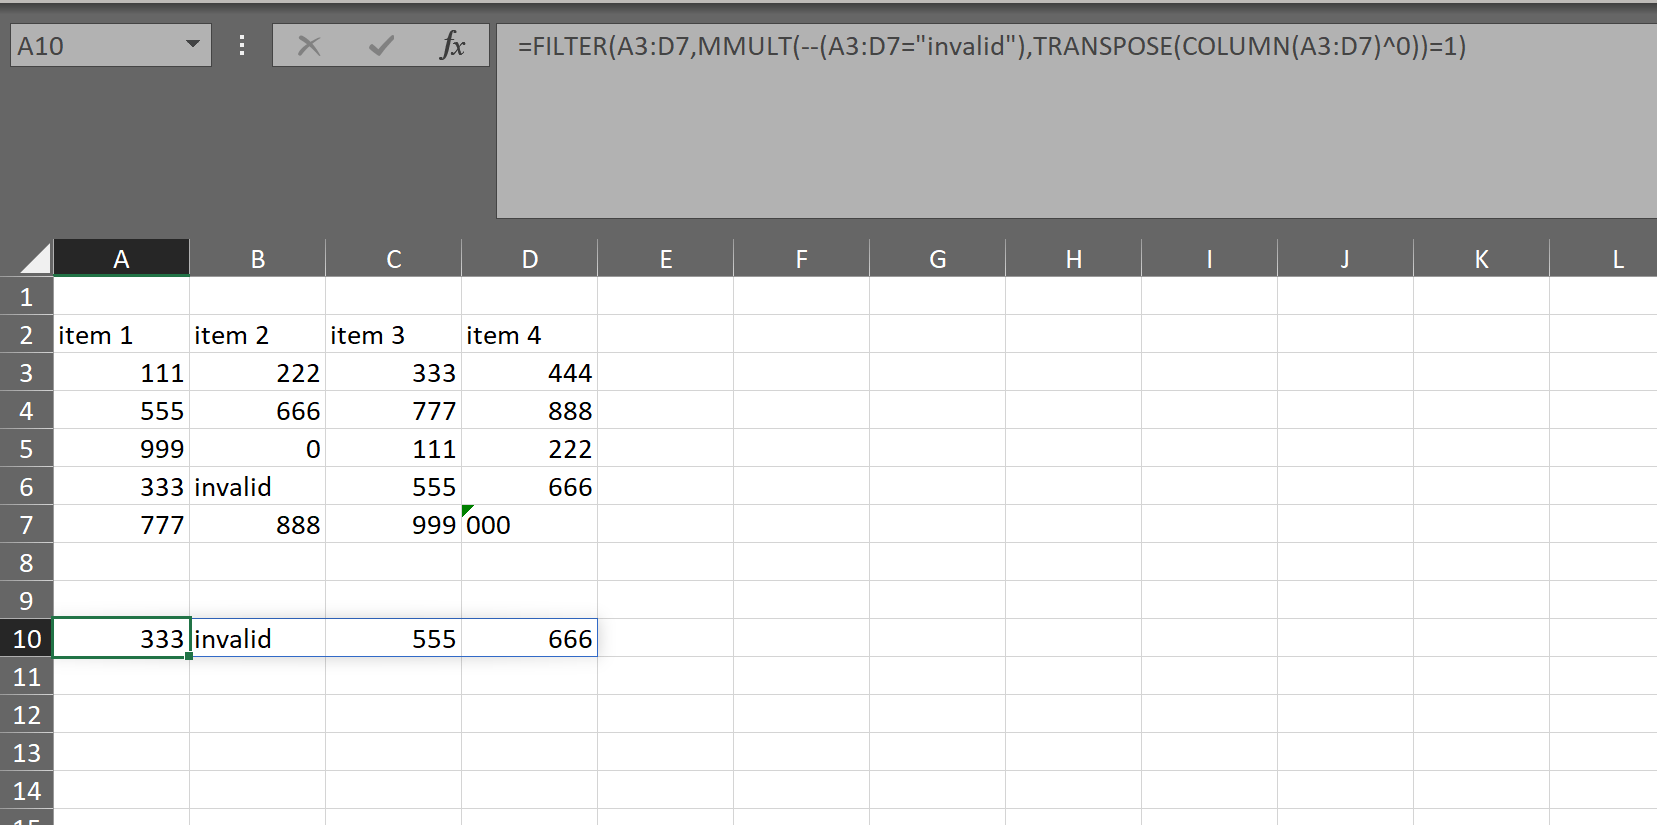Screen dimensions: 1657x825
Task: Click cell containing 'item 4'
Action: (530, 334)
